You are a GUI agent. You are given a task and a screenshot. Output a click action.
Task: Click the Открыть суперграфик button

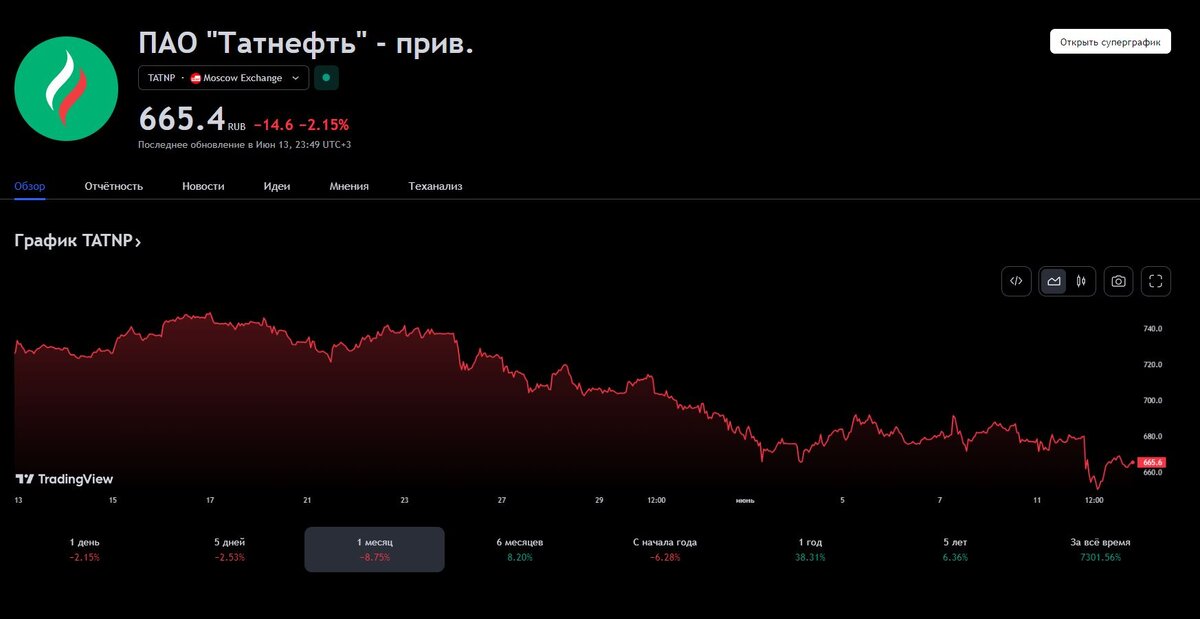1110,41
